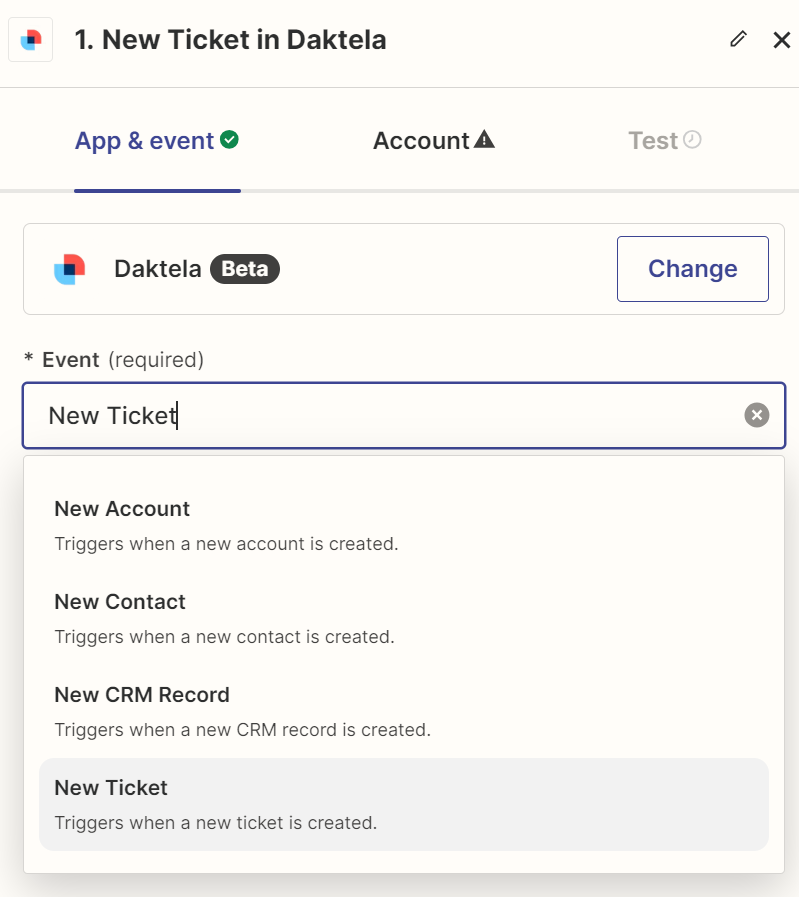Go to the Test tab
799x897 pixels.
(x=653, y=141)
